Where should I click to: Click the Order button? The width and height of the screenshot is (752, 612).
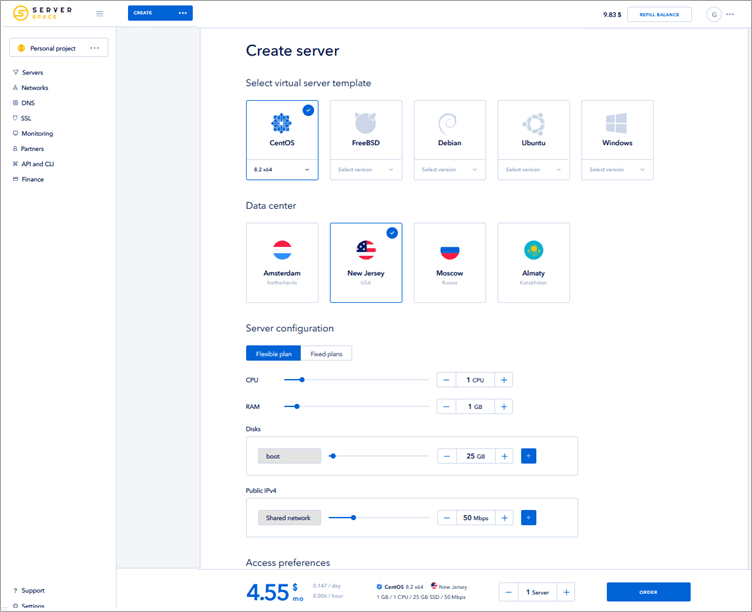click(648, 592)
